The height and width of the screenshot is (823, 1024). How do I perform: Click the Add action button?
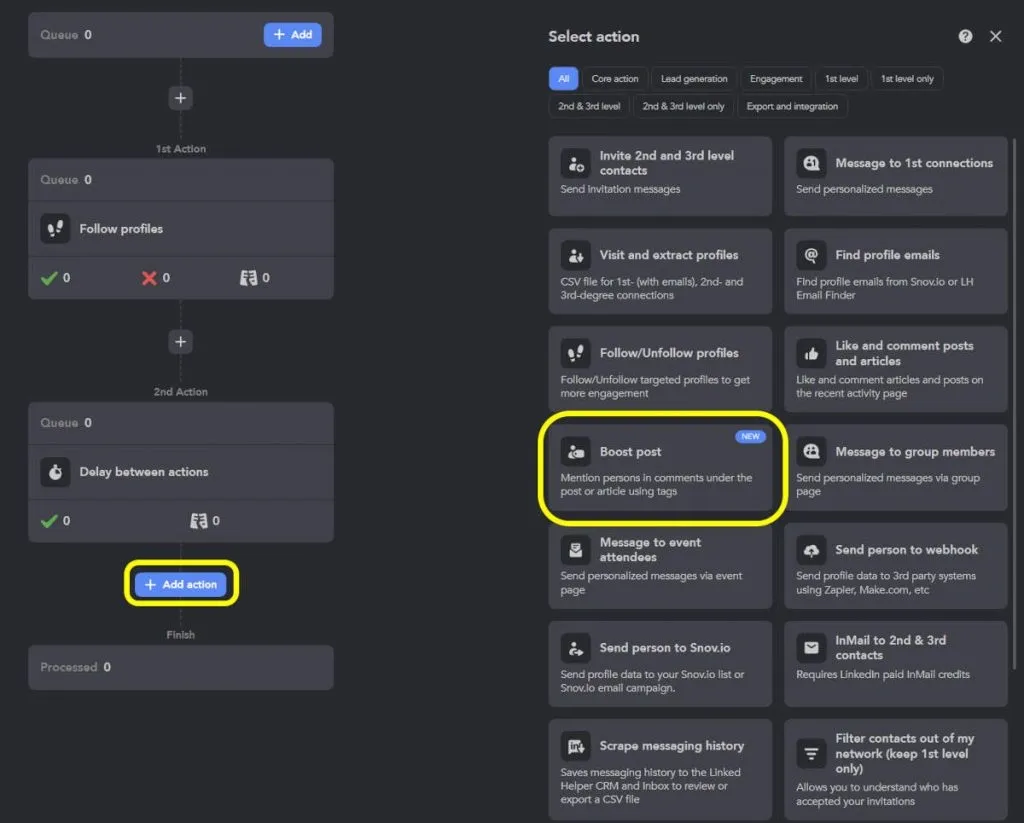click(181, 584)
